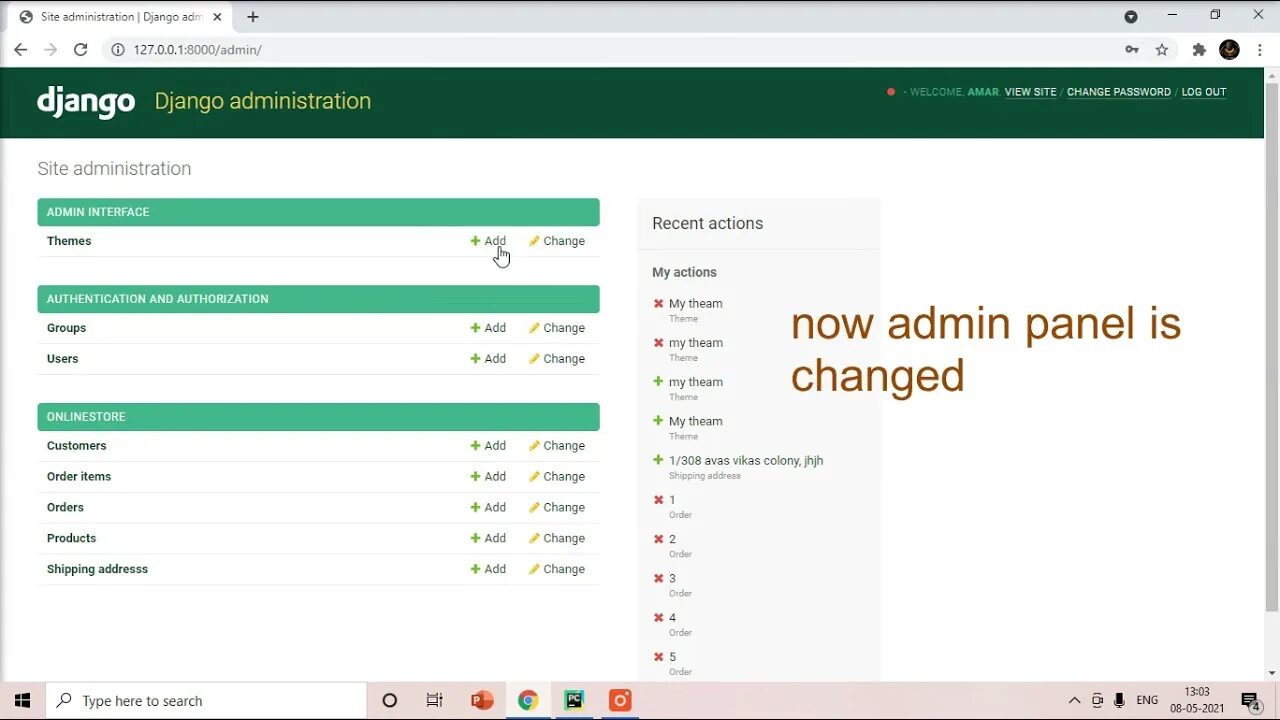
Task: Click Change for Groups
Action: click(557, 328)
